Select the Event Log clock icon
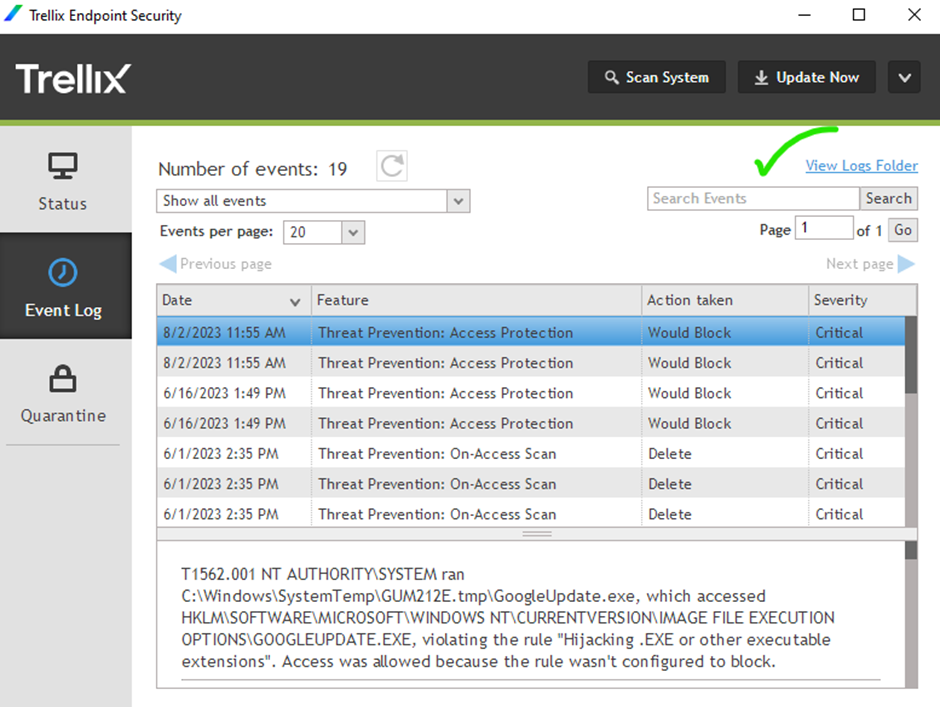 pos(63,272)
